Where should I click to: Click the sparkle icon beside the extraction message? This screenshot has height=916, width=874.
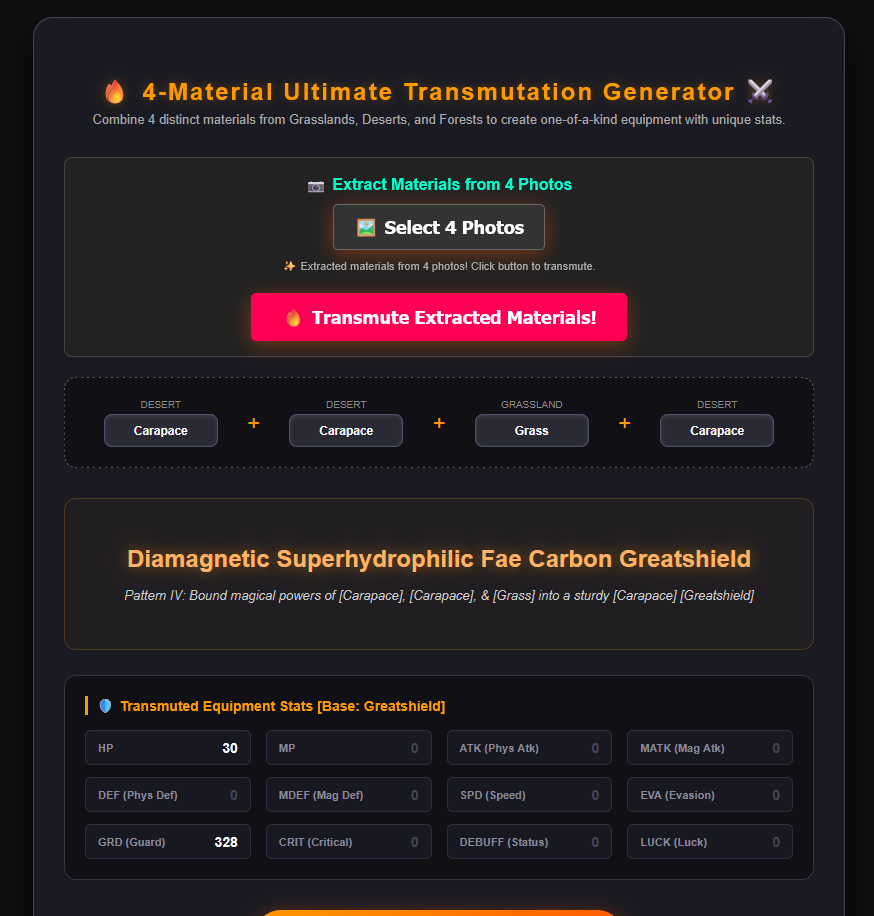point(289,266)
